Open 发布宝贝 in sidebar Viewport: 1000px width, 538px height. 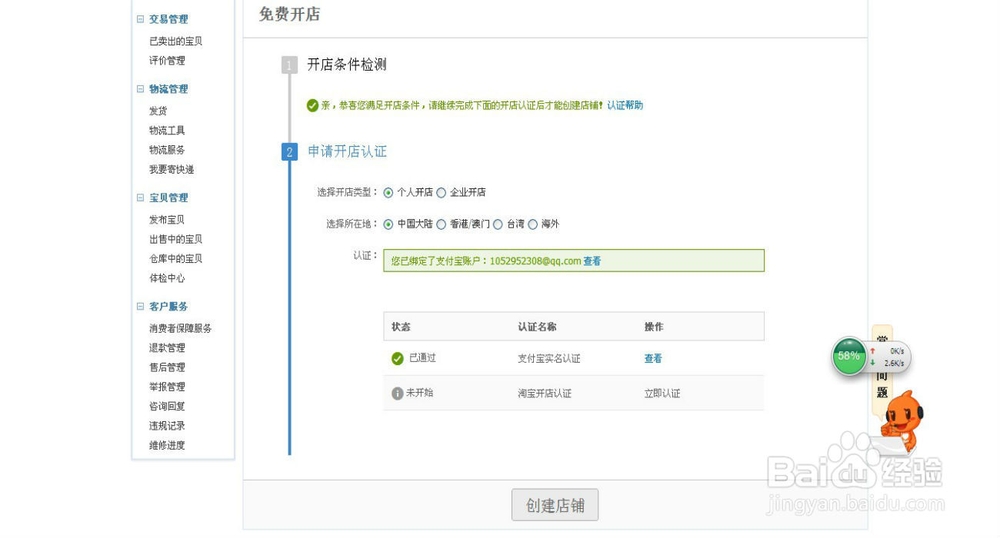point(167,219)
